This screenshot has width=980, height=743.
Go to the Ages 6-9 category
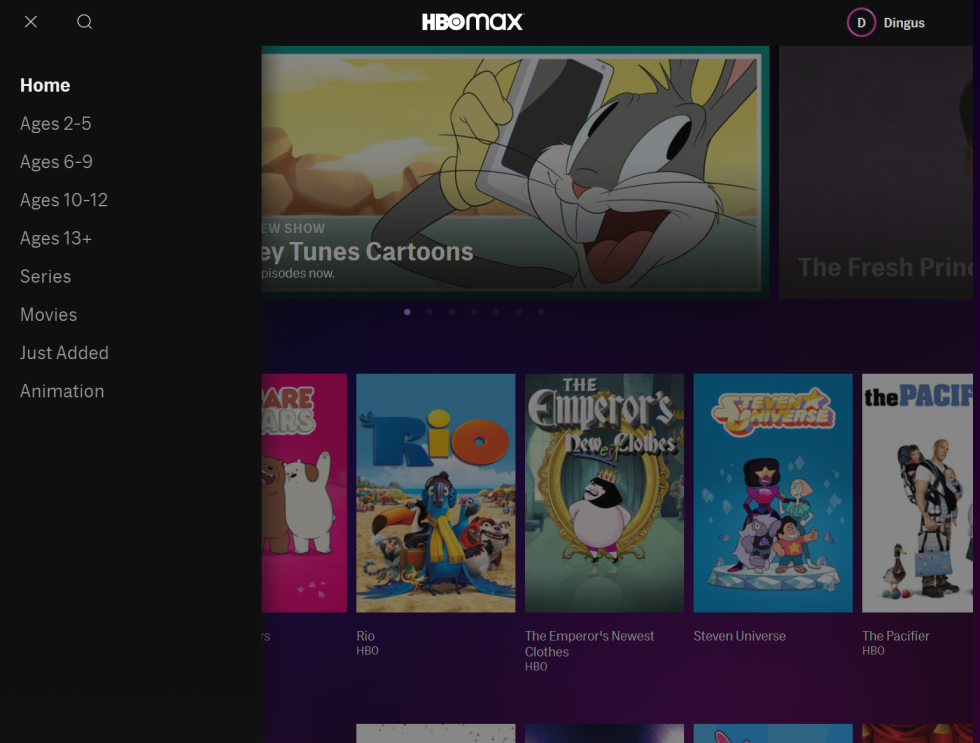tap(56, 161)
